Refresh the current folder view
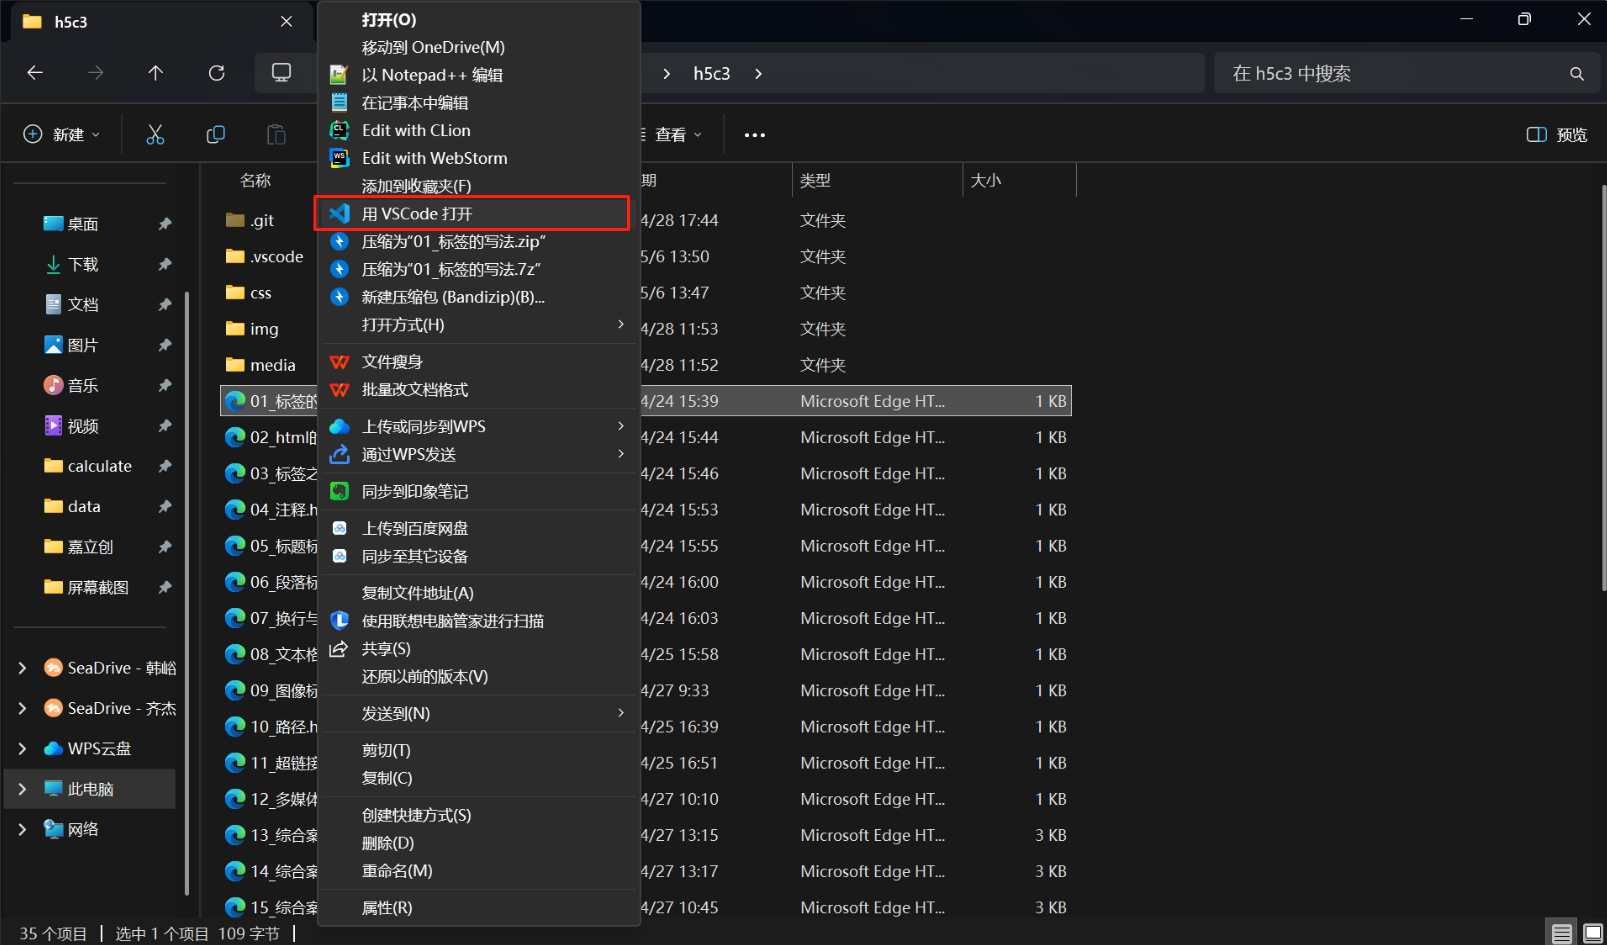1607x945 pixels. click(x=216, y=73)
